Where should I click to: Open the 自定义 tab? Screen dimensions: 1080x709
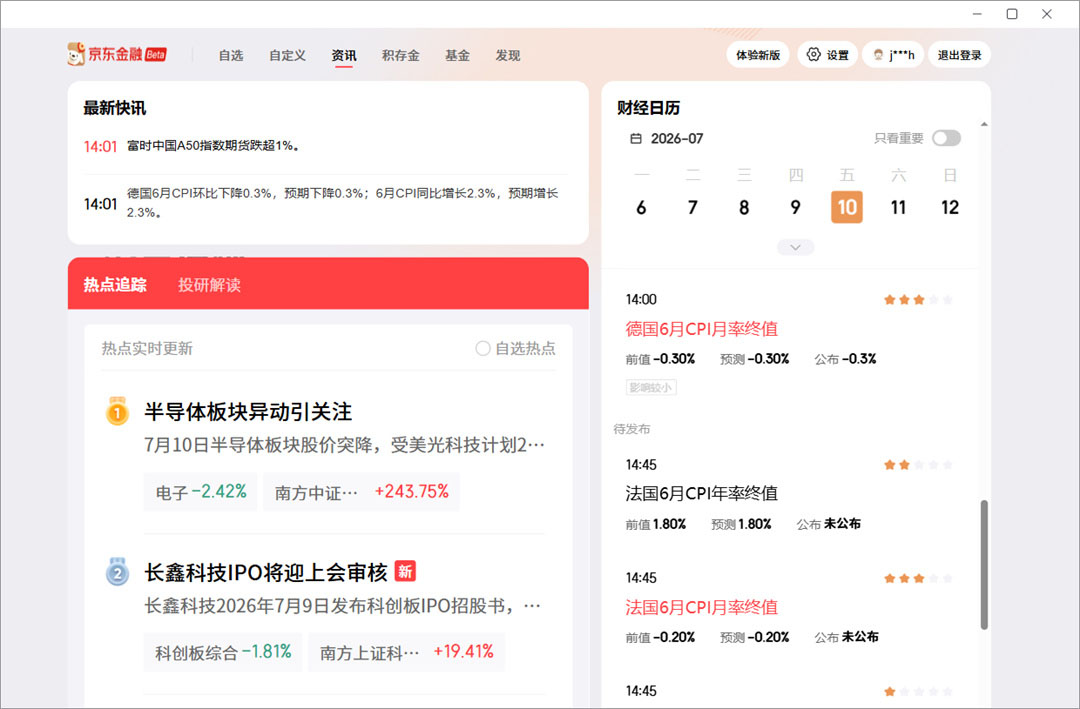287,55
